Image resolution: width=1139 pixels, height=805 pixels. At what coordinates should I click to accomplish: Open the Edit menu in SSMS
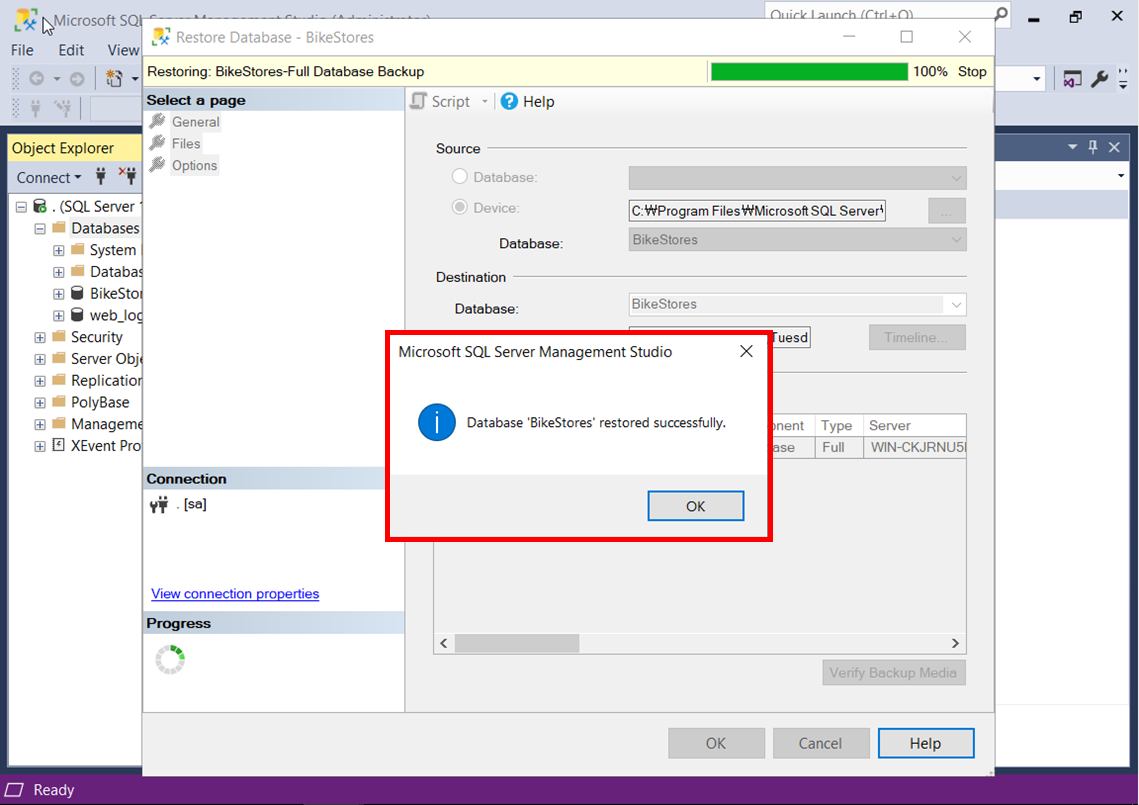(x=71, y=50)
